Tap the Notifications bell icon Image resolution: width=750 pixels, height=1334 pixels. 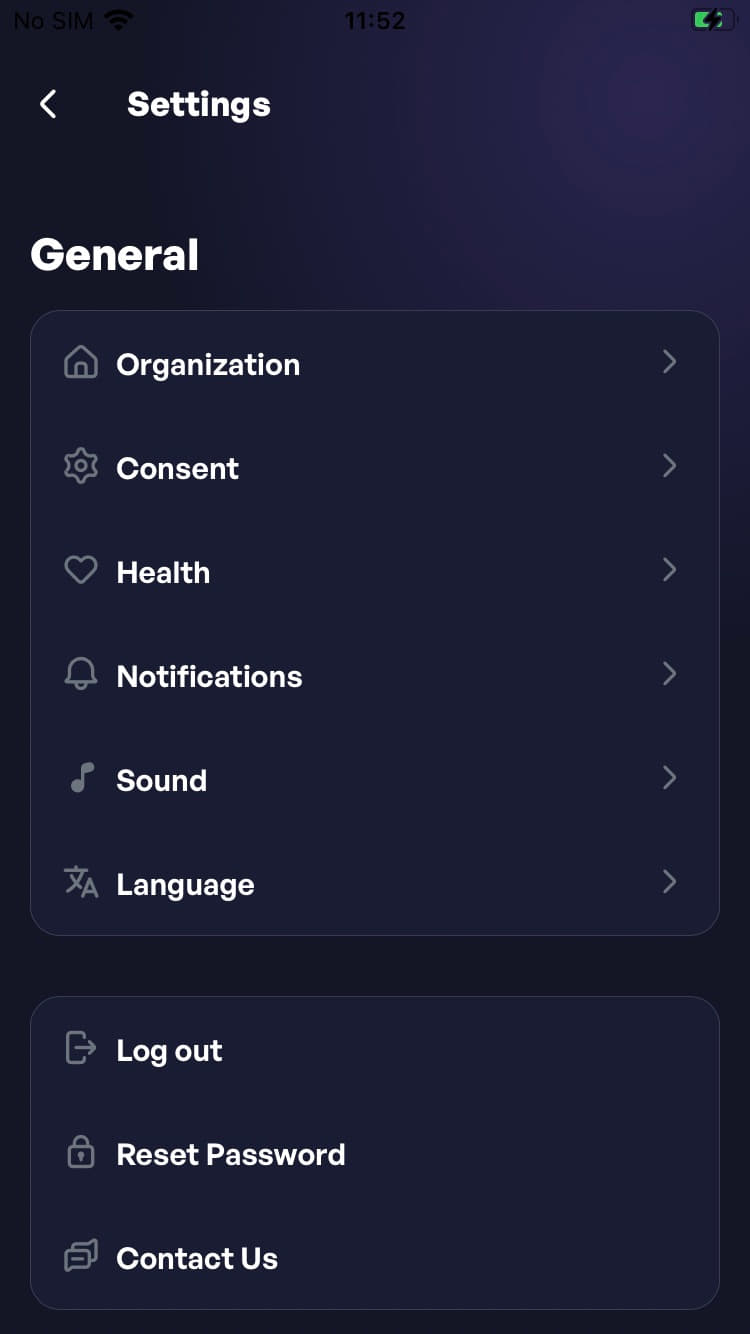tap(81, 675)
